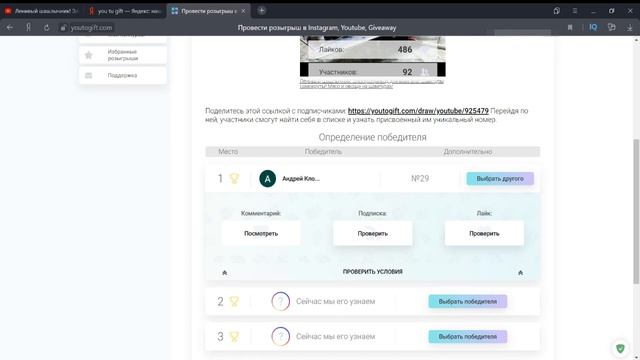Screen dimensions: 640x360
Task: Click 'Проверить' under Подписка
Action: (x=373, y=233)
